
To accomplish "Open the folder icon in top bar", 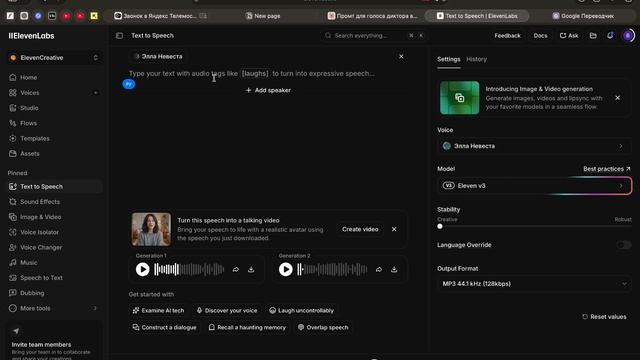I will click(x=593, y=36).
